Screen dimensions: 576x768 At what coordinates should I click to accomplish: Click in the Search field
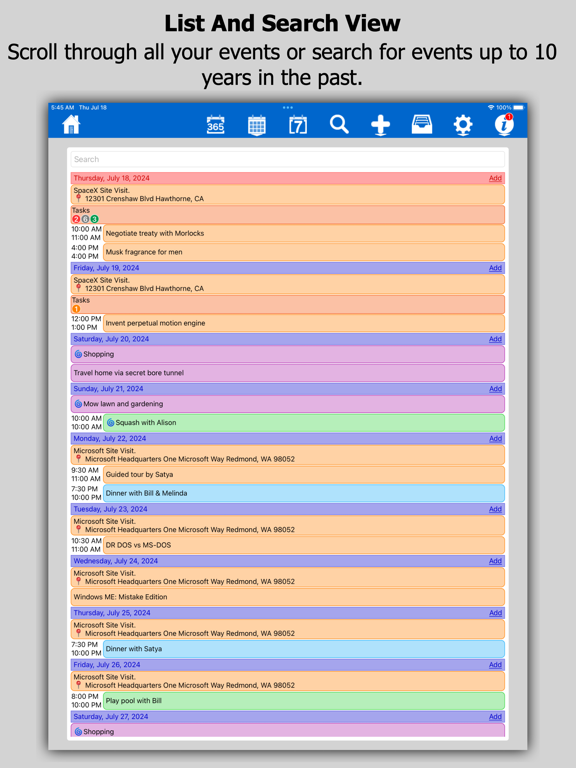point(288,159)
